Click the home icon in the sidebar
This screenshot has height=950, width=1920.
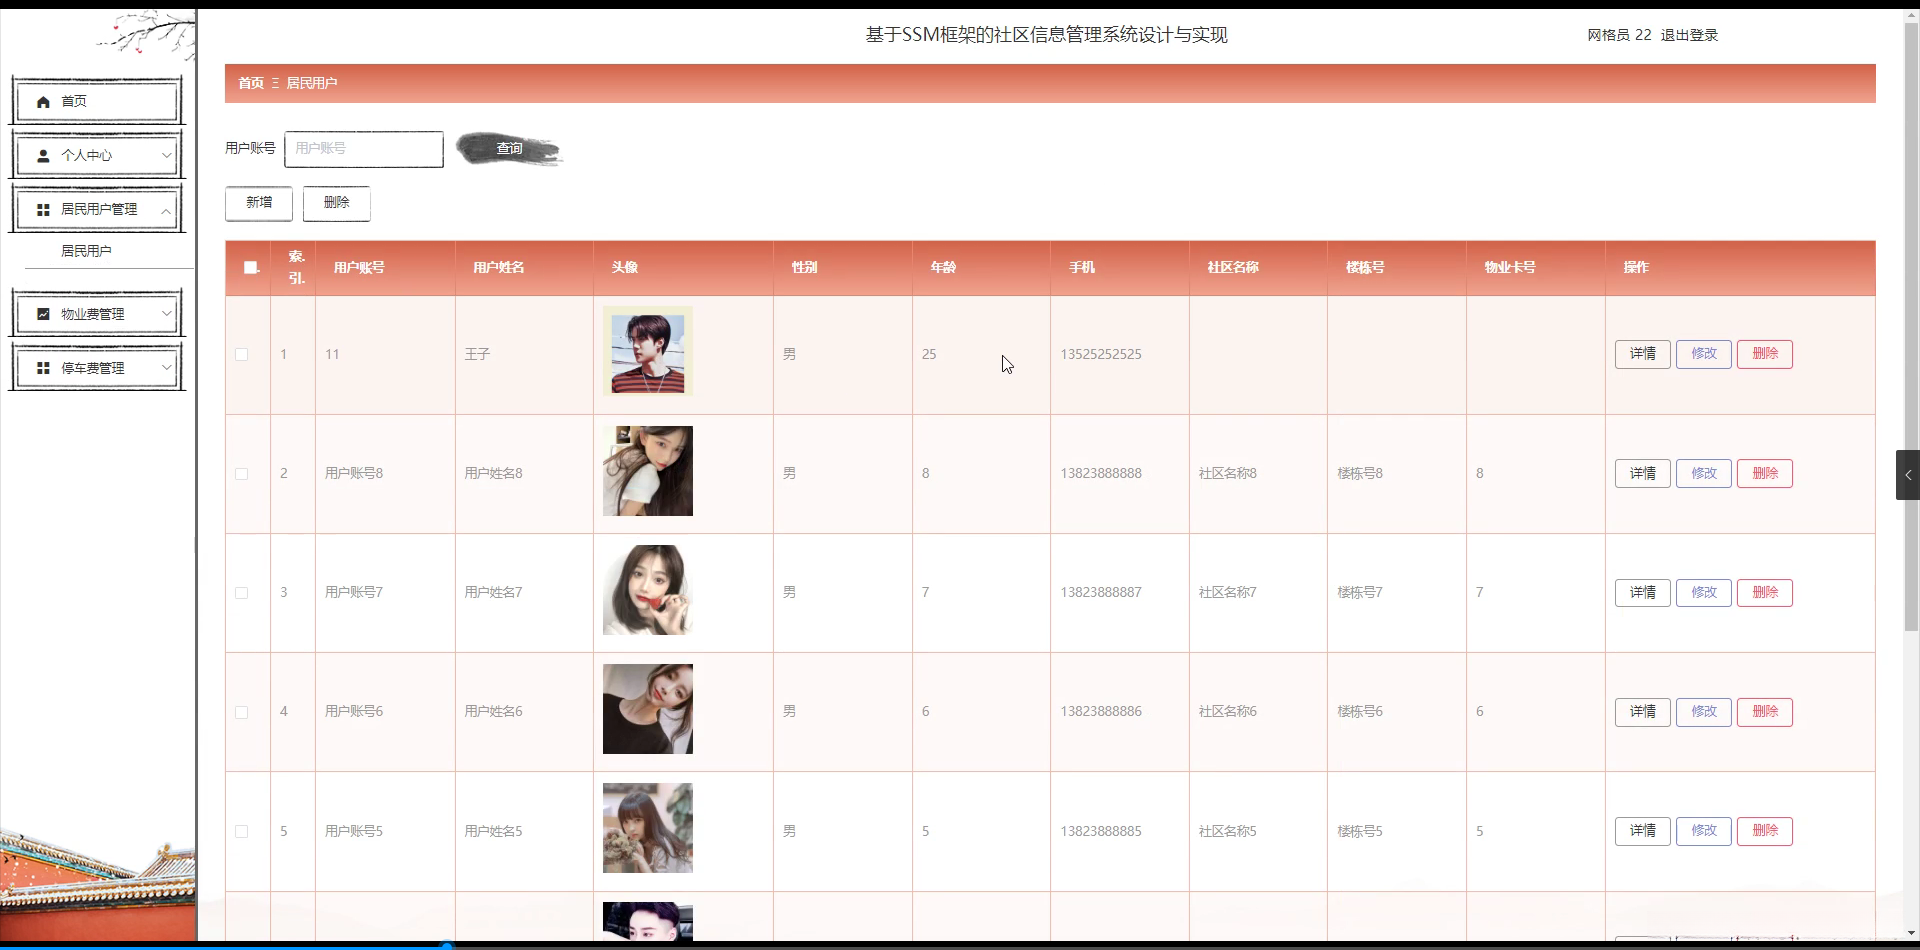(x=43, y=102)
